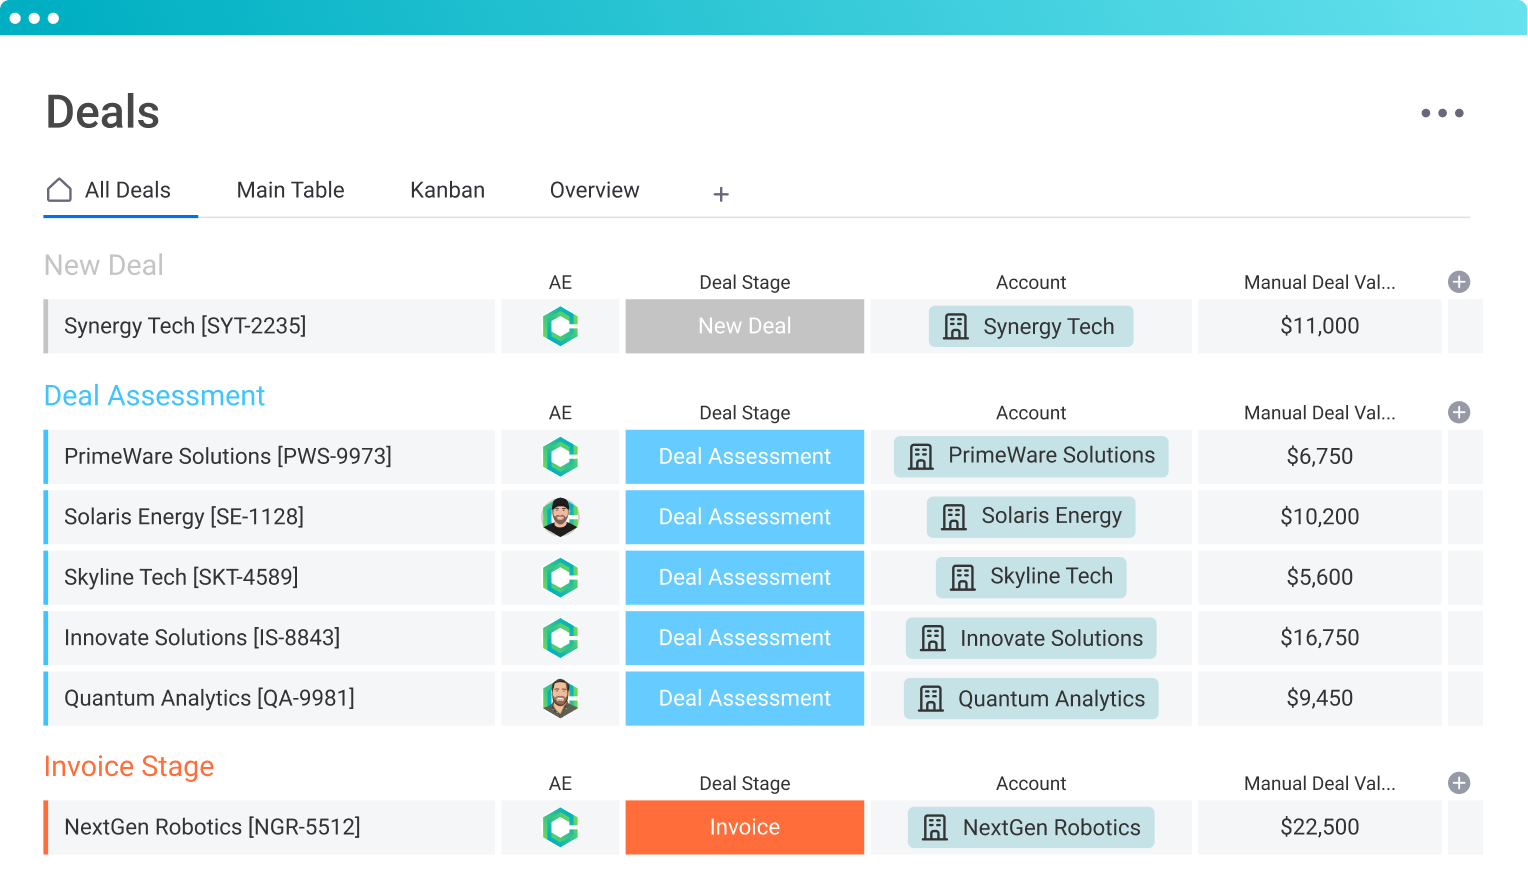Open the Overview tab
This screenshot has height=894, width=1528.
(594, 190)
